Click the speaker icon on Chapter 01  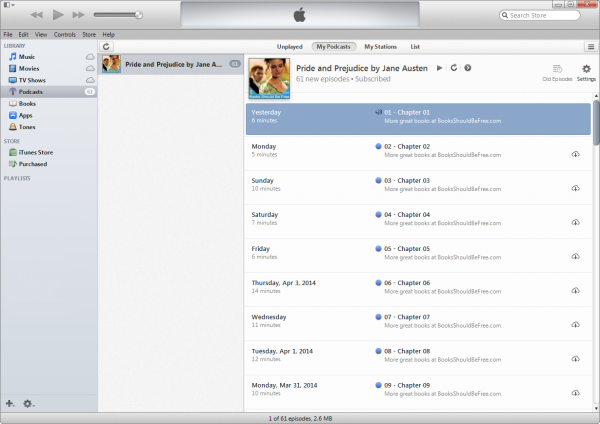coord(378,112)
